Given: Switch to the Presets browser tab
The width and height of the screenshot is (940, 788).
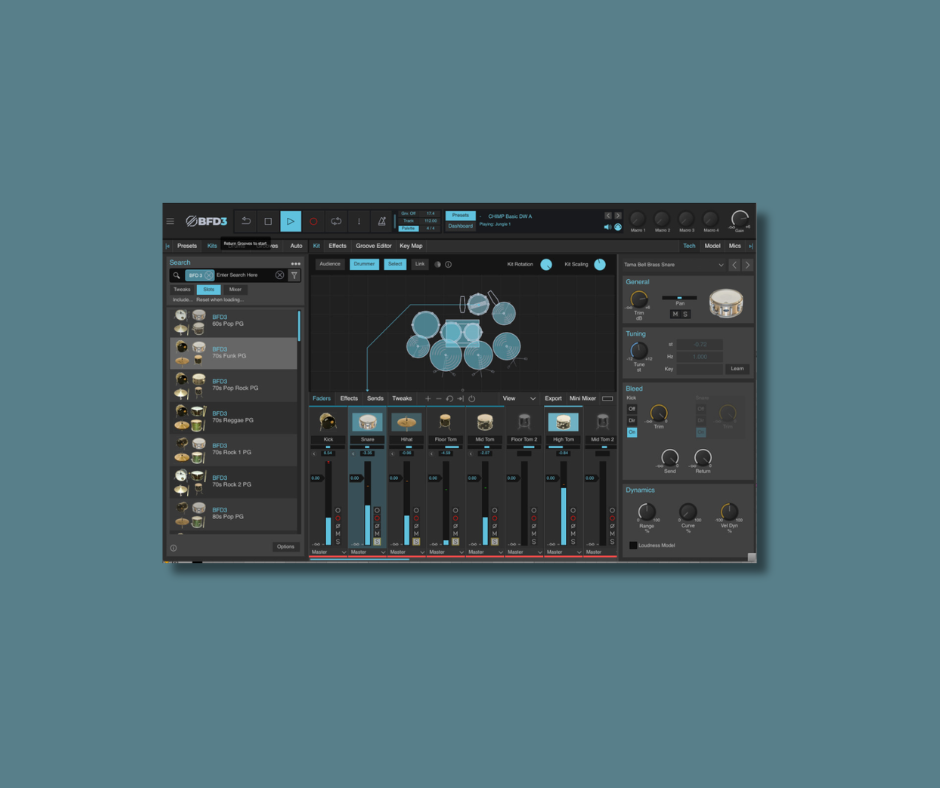Looking at the screenshot, I should [187, 246].
